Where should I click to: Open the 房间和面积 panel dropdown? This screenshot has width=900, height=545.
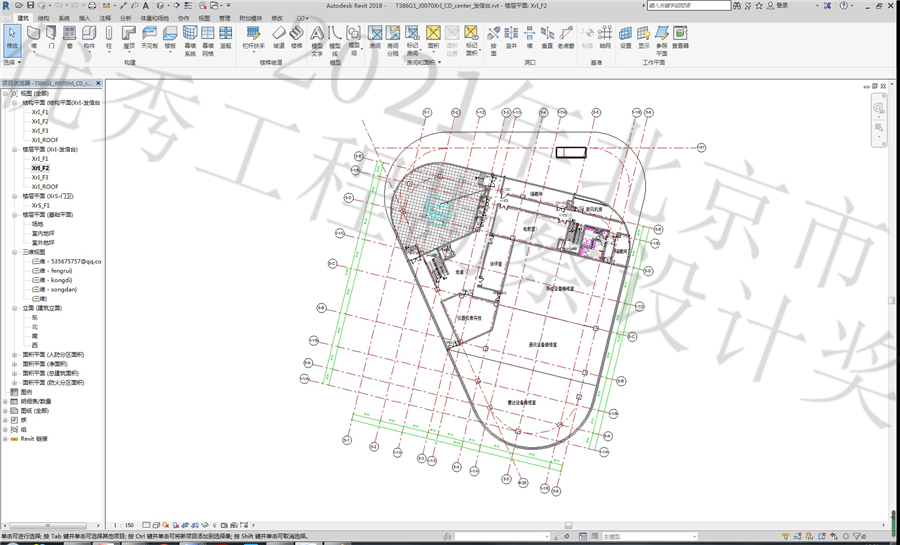[x=424, y=62]
